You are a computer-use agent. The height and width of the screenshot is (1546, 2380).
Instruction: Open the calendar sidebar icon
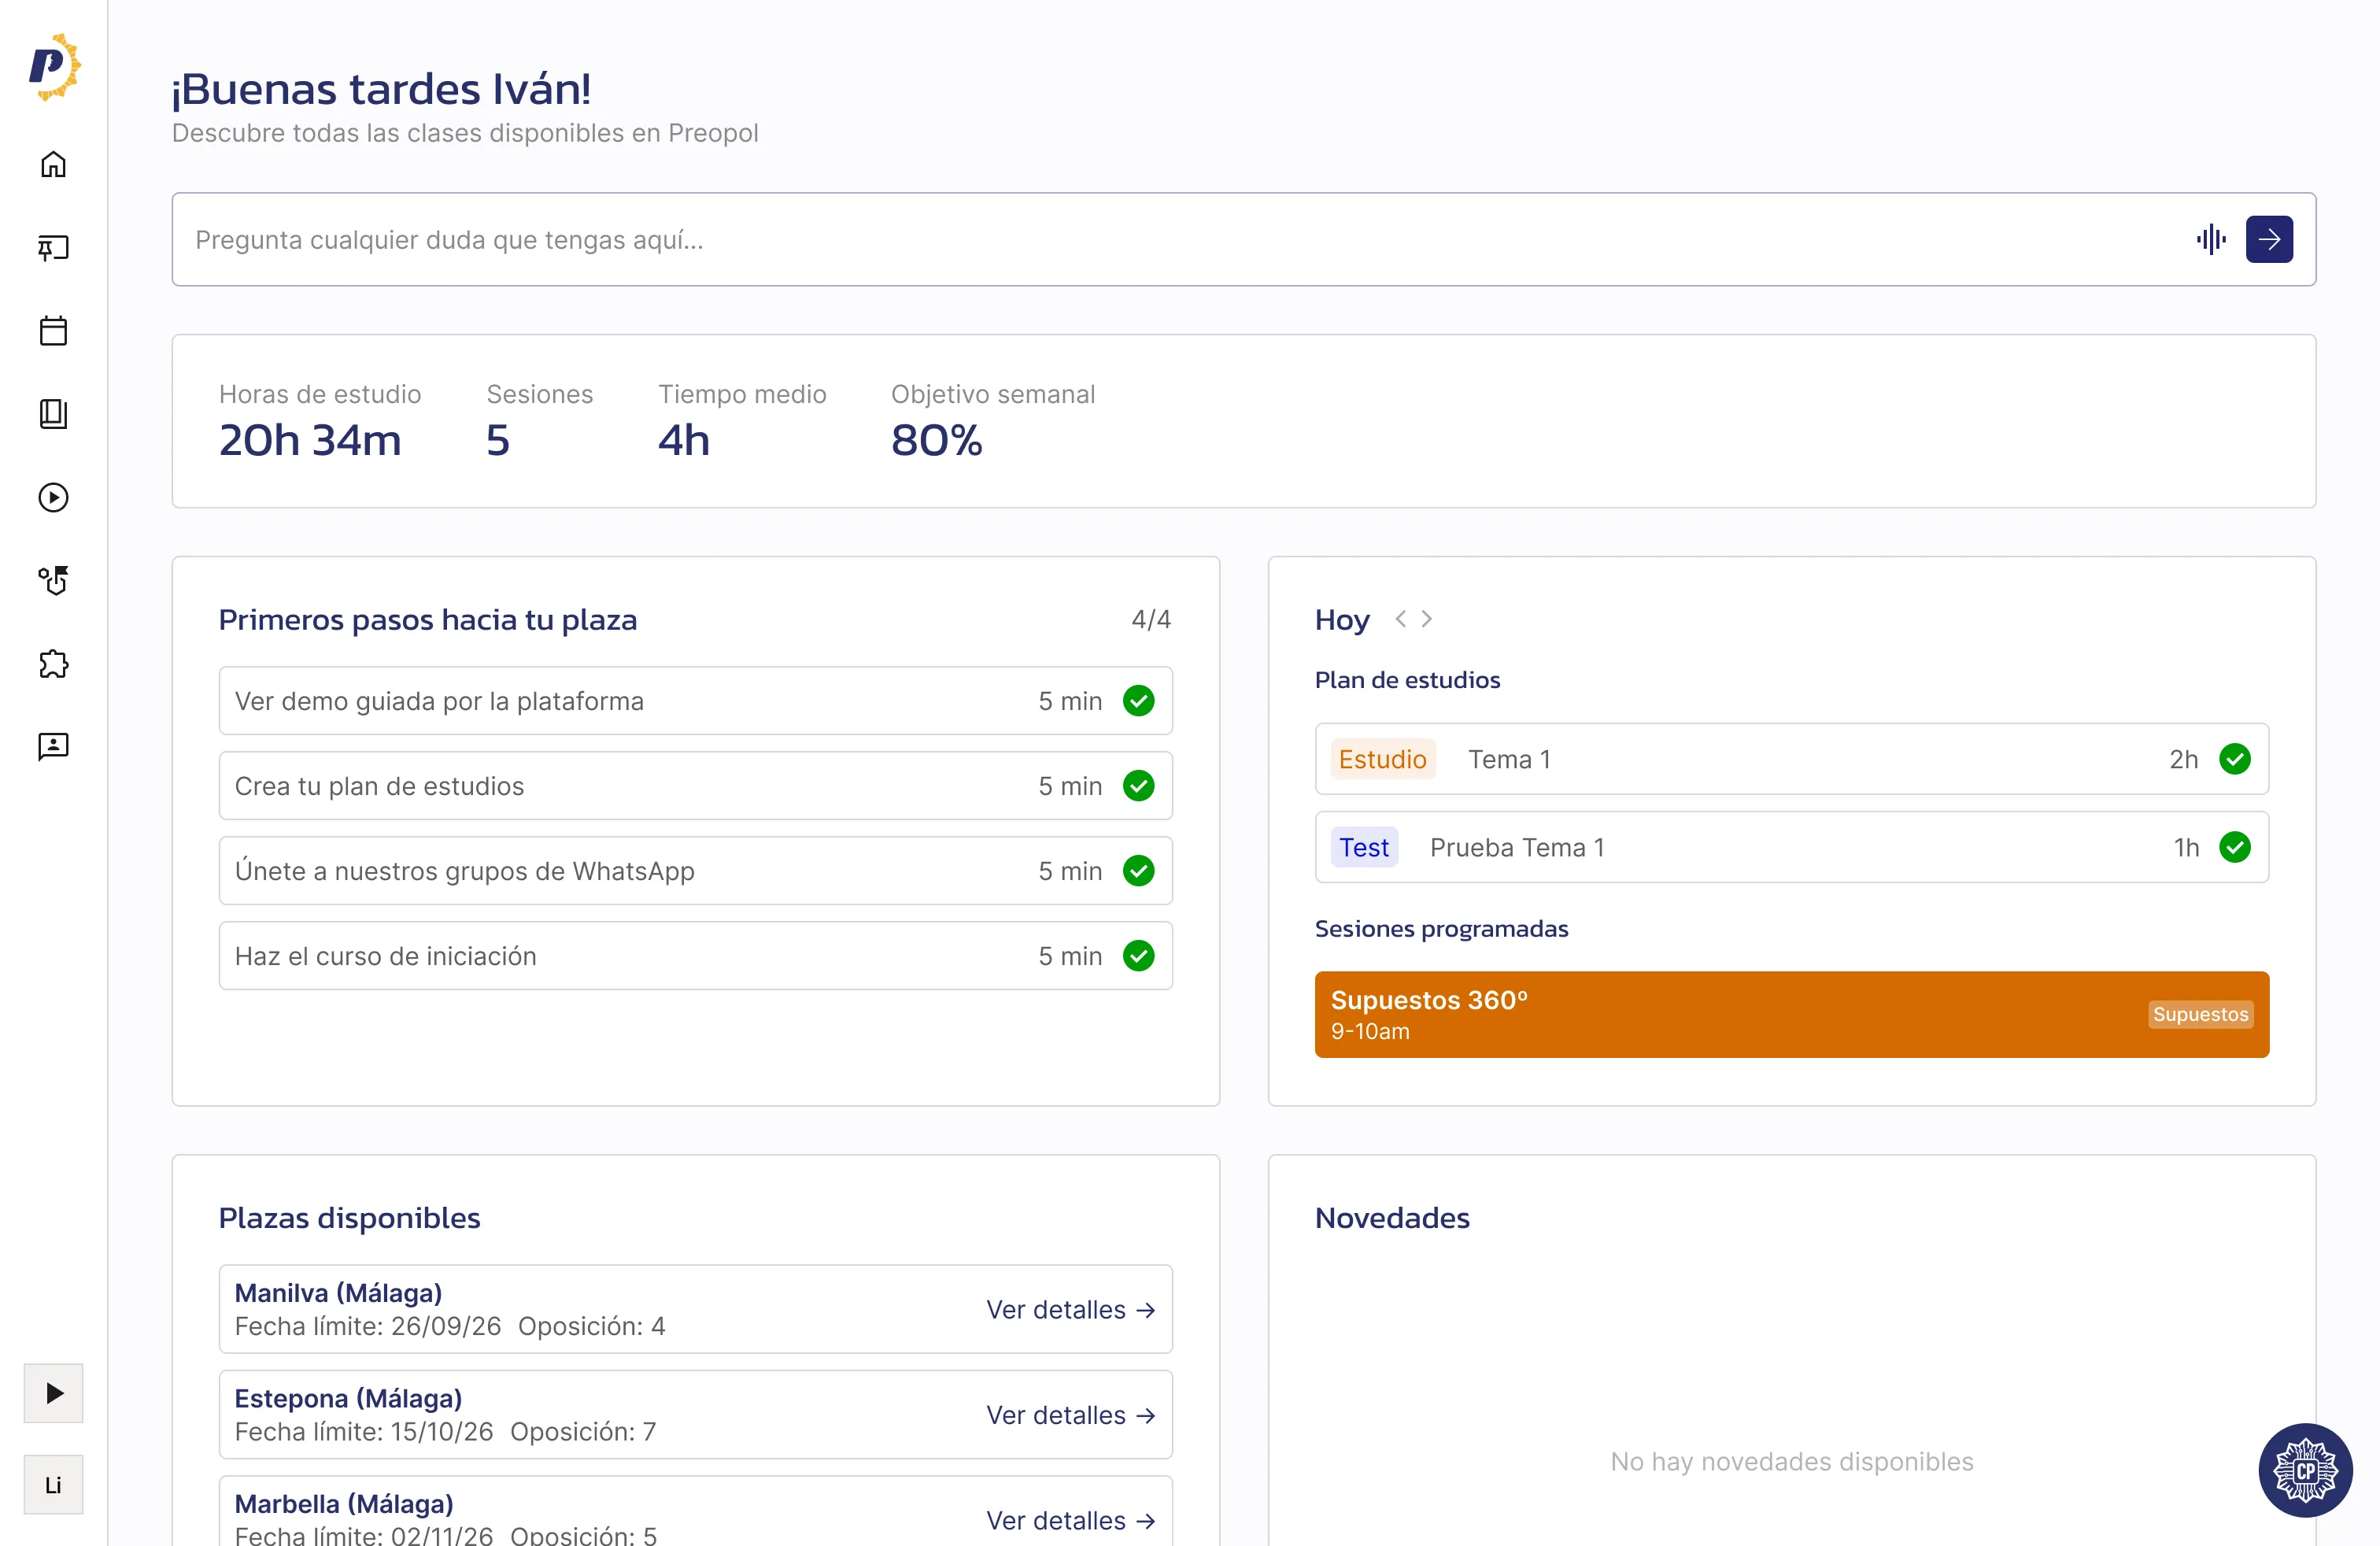(53, 330)
